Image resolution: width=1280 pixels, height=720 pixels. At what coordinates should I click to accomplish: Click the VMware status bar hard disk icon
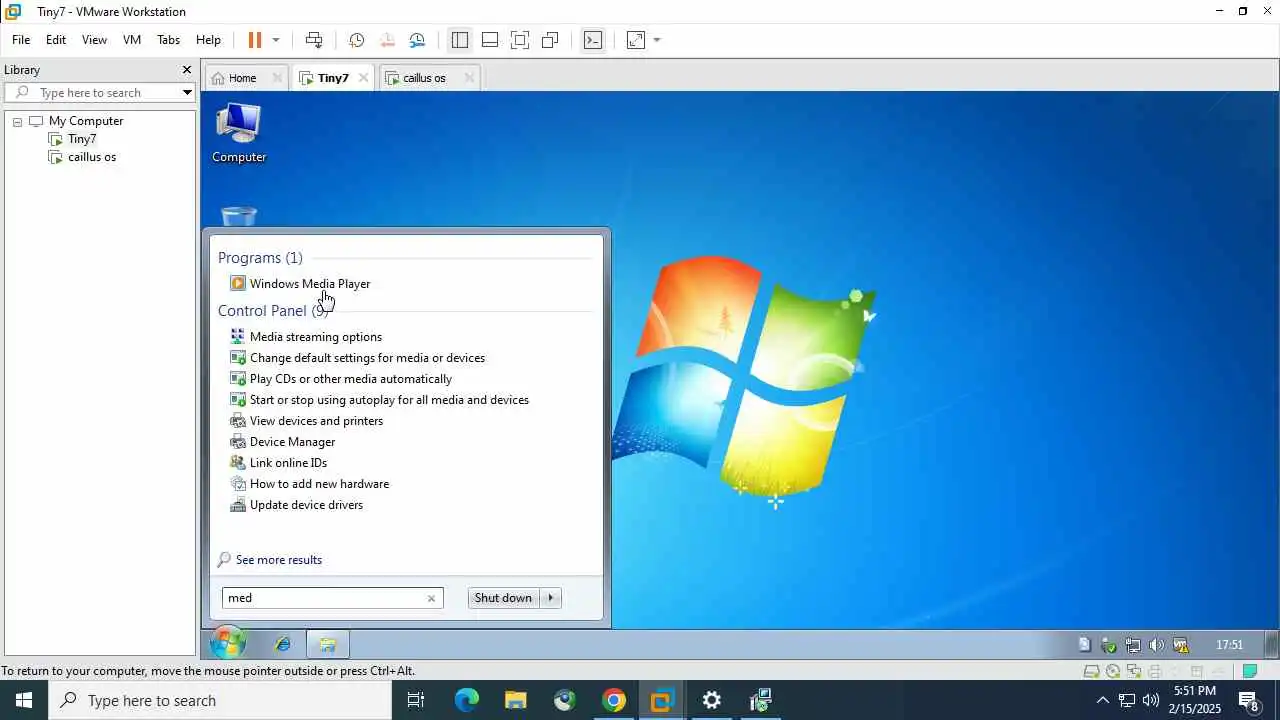coord(1092,671)
